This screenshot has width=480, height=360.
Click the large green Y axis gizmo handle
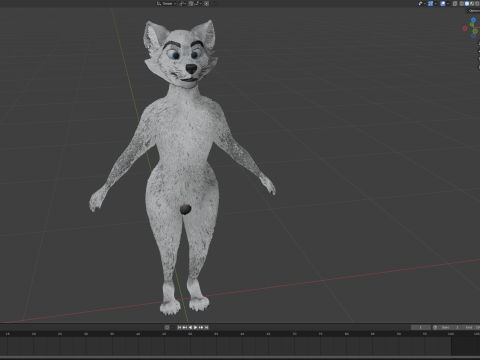pyautogui.click(x=475, y=31)
